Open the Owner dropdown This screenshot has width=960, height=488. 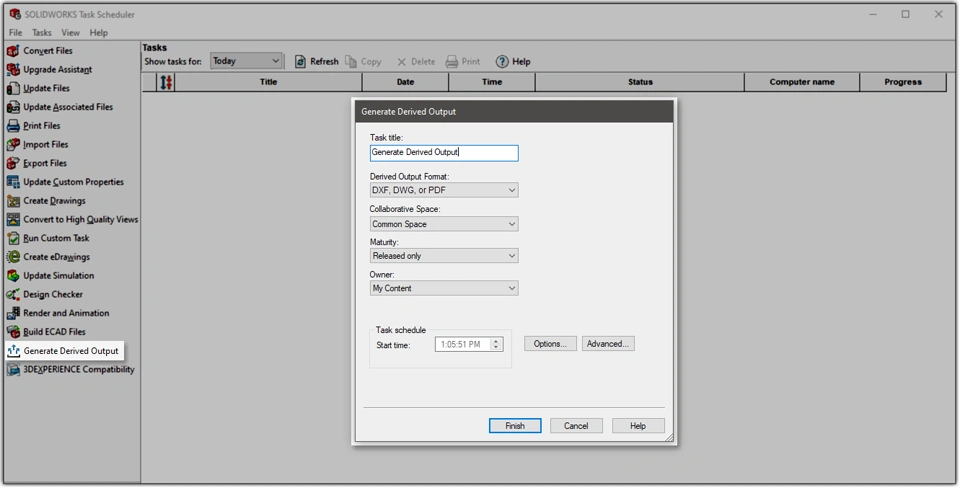click(x=444, y=288)
